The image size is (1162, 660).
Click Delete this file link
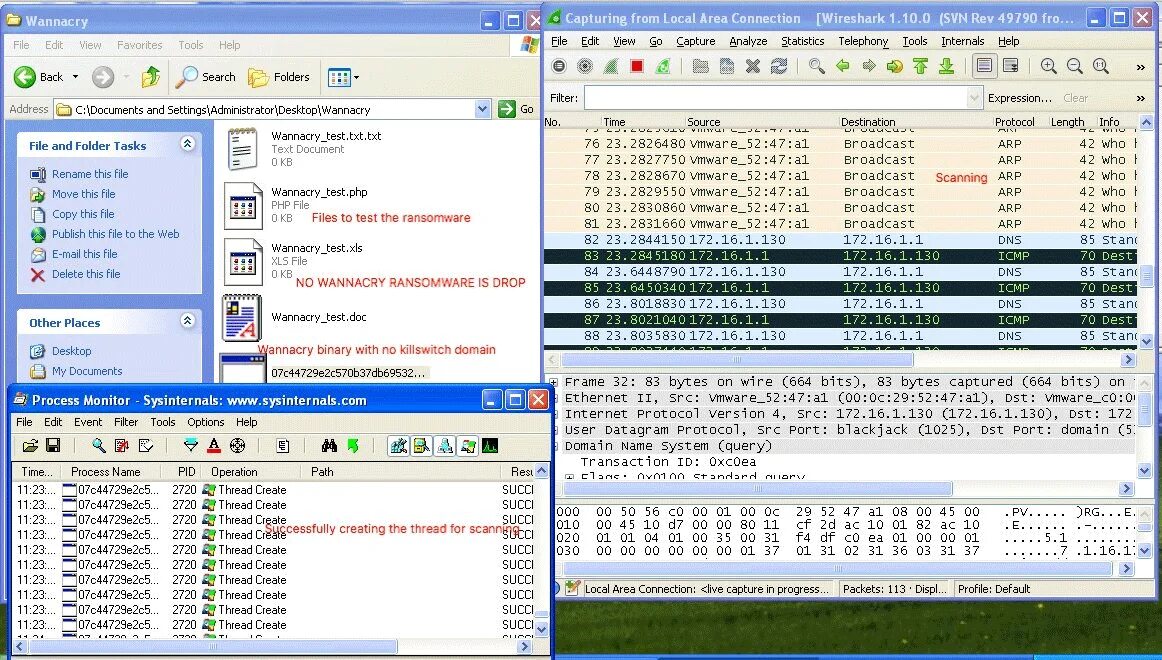click(x=86, y=274)
